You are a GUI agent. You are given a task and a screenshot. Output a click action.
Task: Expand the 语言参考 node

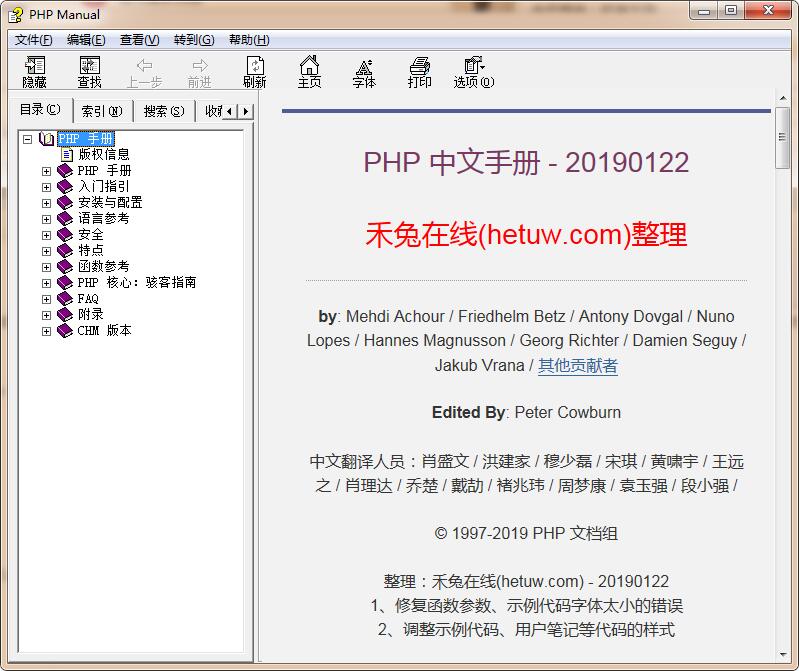coord(46,219)
